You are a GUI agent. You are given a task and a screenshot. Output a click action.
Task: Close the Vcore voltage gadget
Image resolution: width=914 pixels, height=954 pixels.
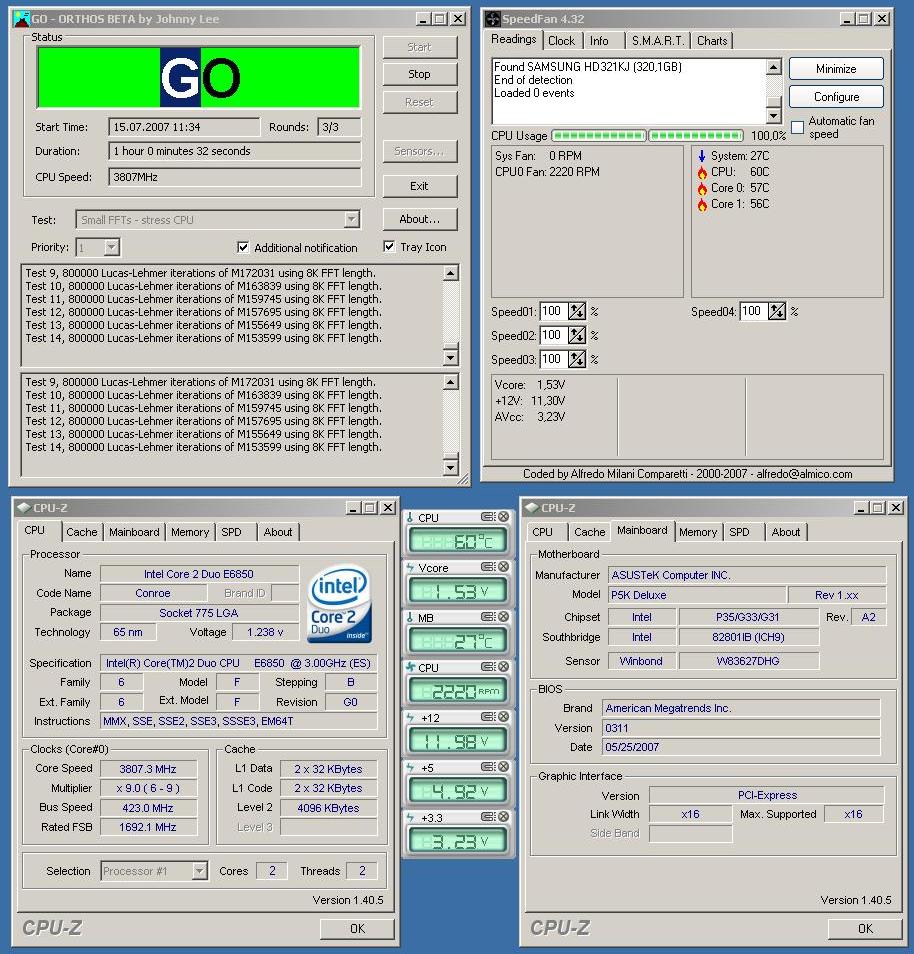[x=504, y=566]
